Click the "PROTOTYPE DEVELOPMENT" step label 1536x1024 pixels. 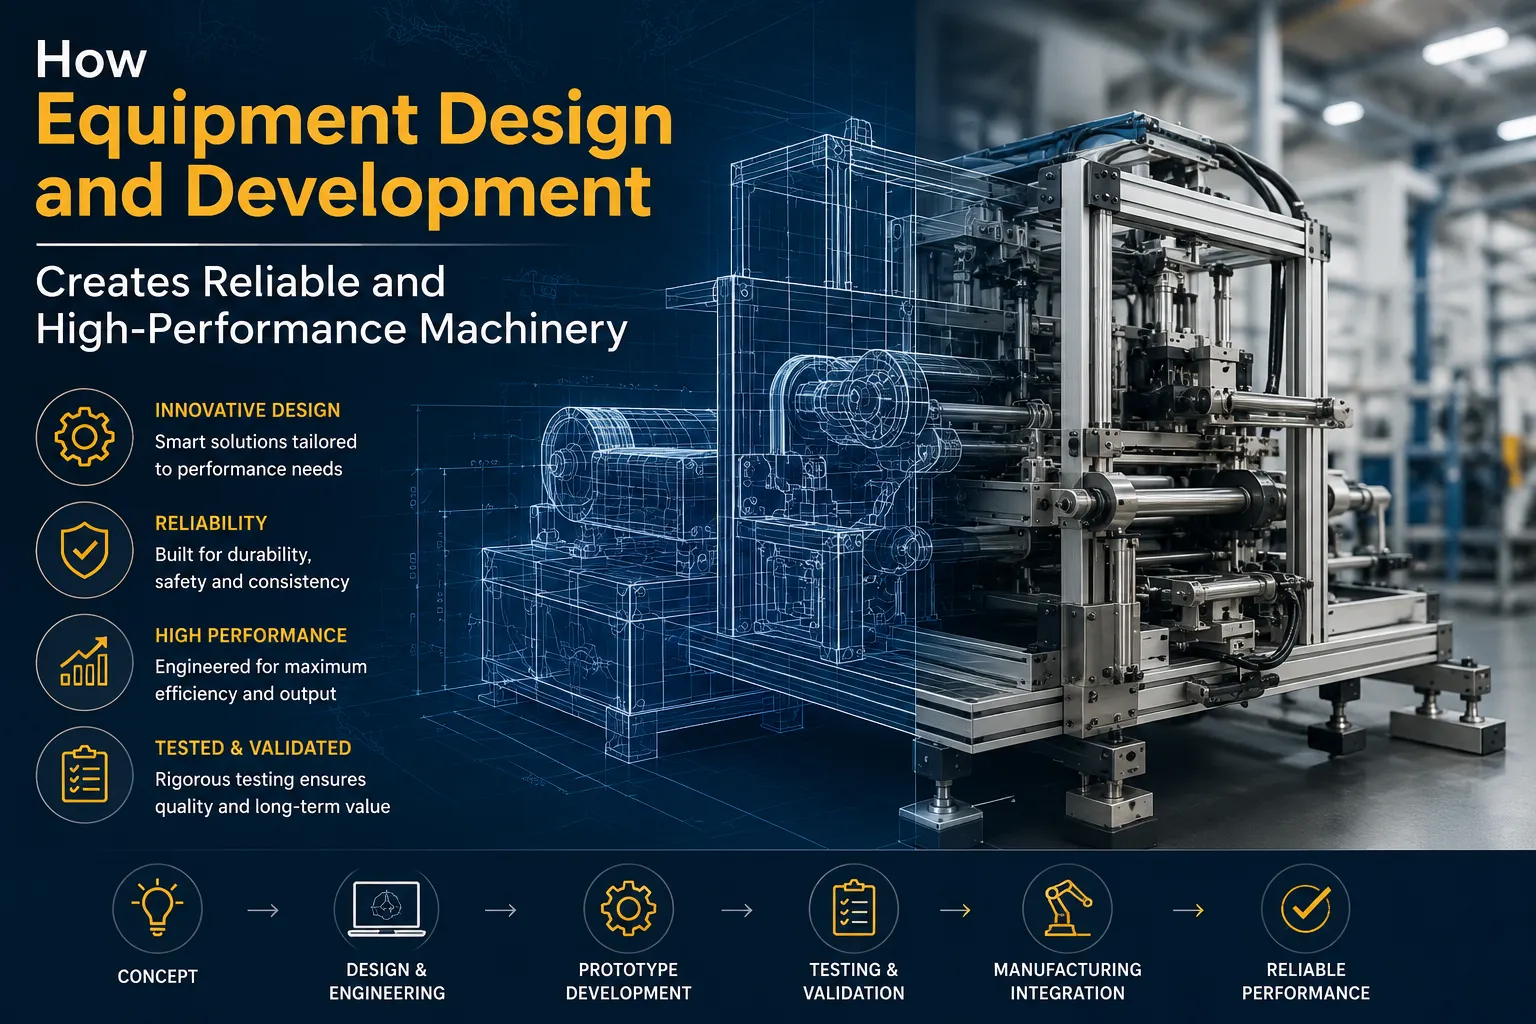(x=628, y=981)
